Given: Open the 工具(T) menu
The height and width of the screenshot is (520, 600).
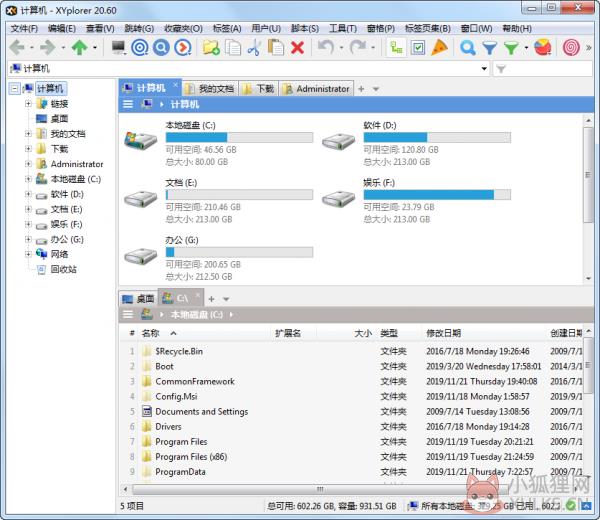Looking at the screenshot, I should tap(343, 29).
